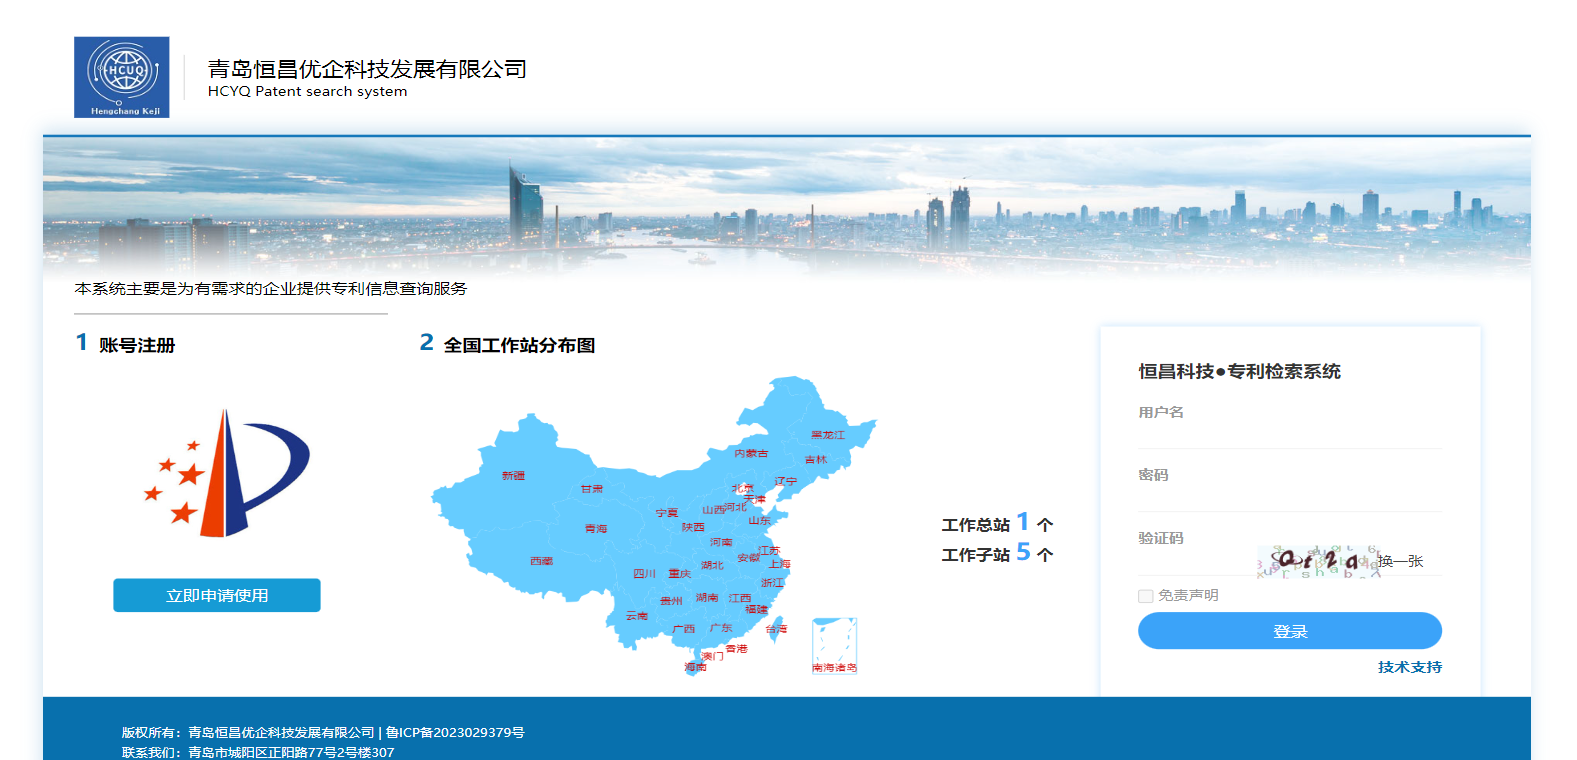
Task: Select 西藏 province on the map
Action: [x=541, y=561]
